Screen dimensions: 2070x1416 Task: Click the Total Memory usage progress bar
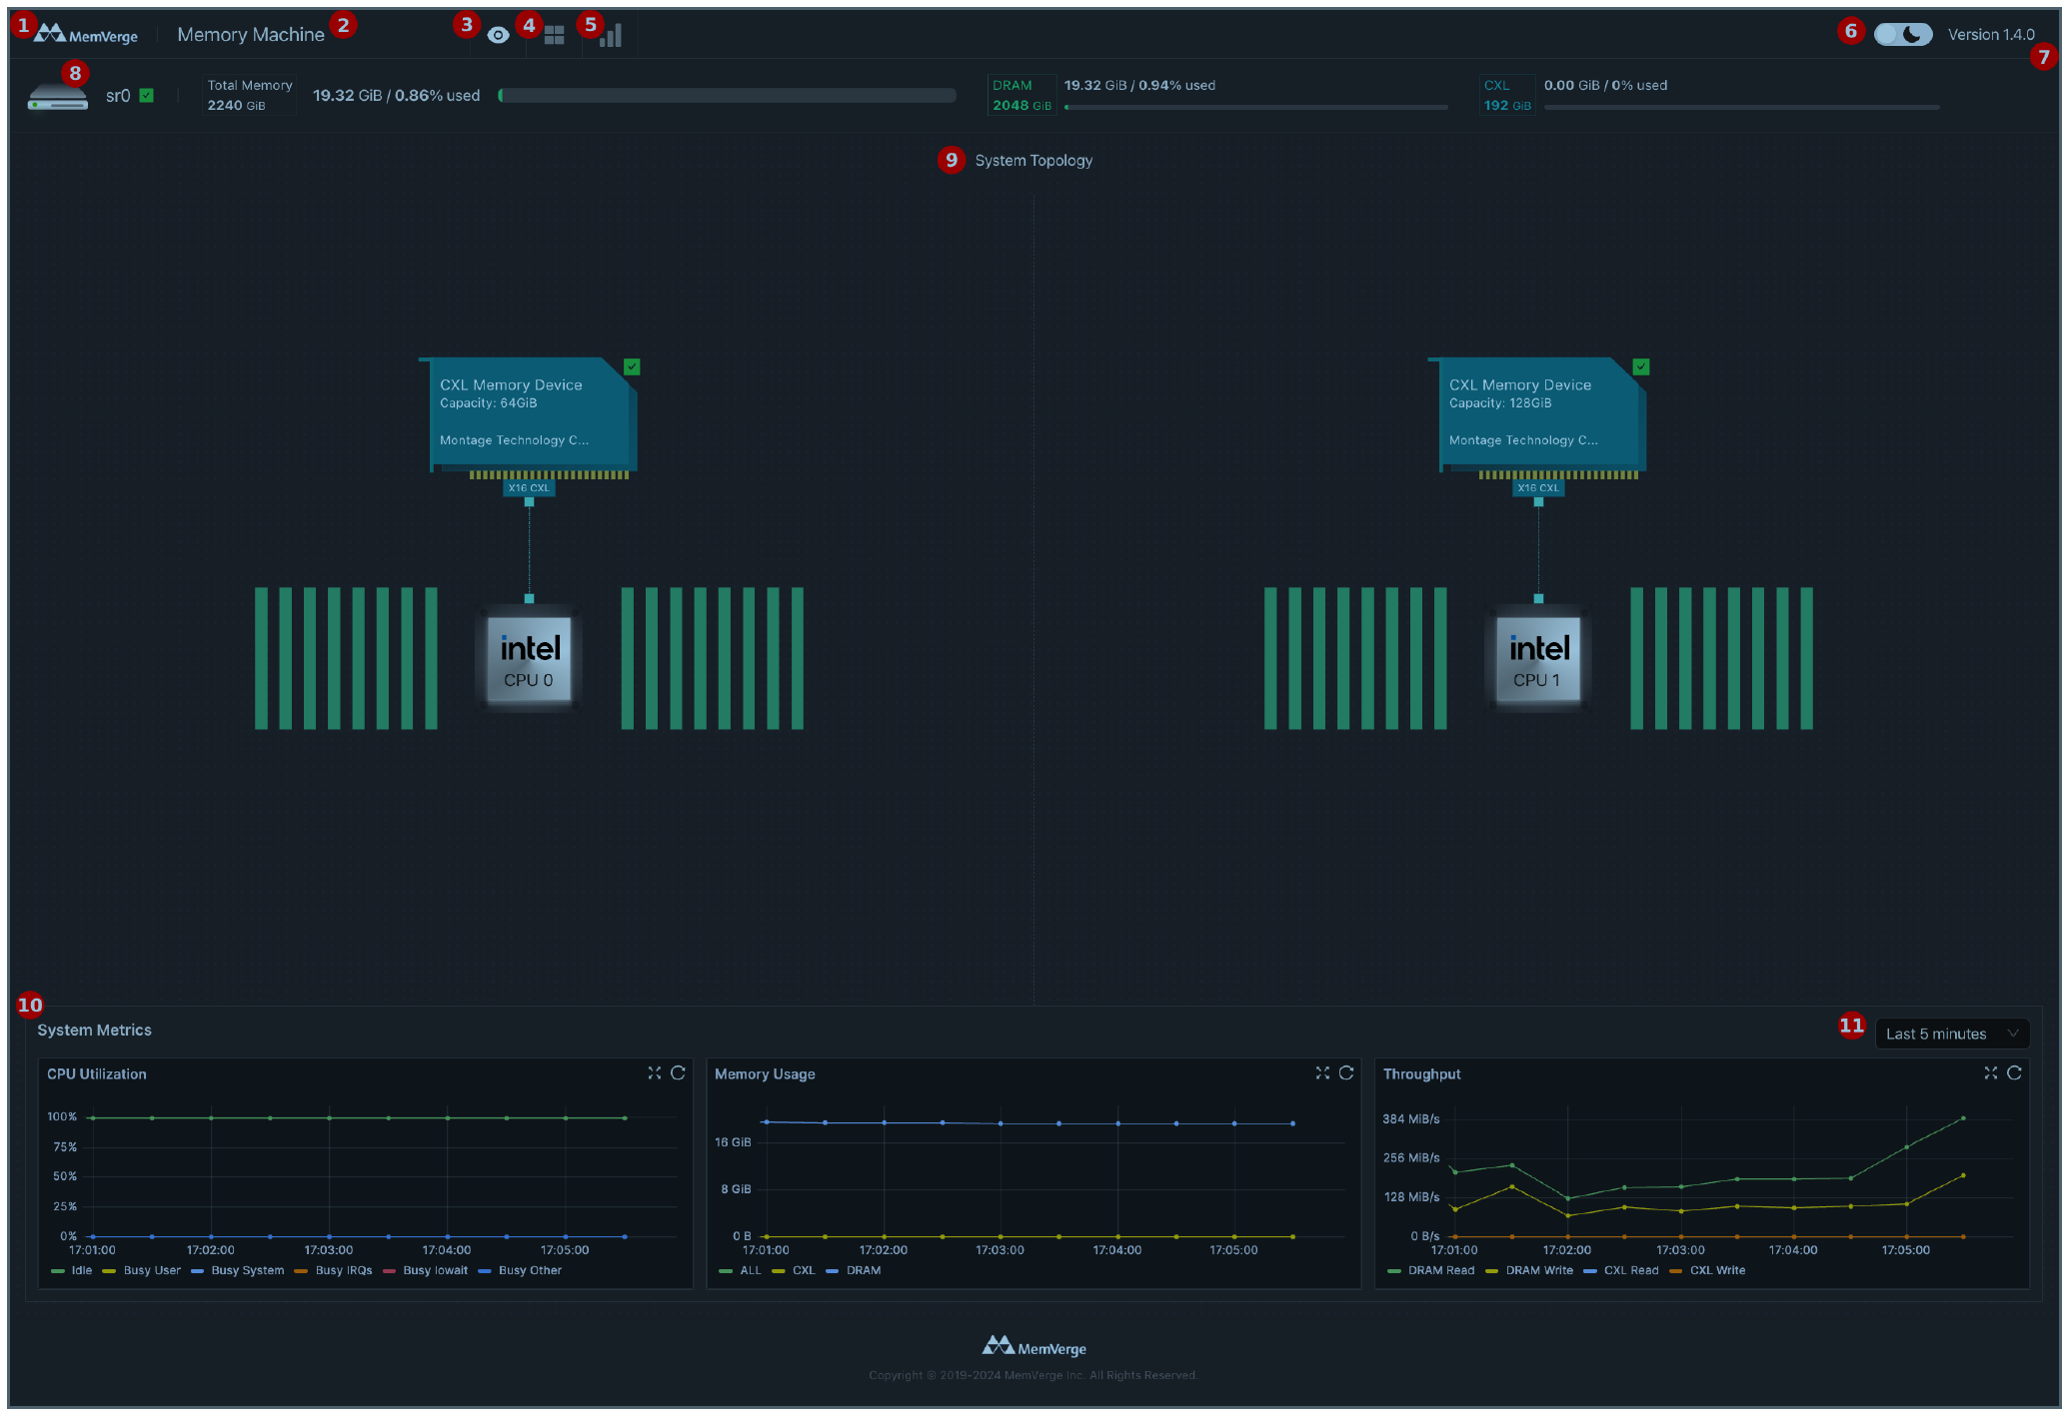(x=727, y=95)
